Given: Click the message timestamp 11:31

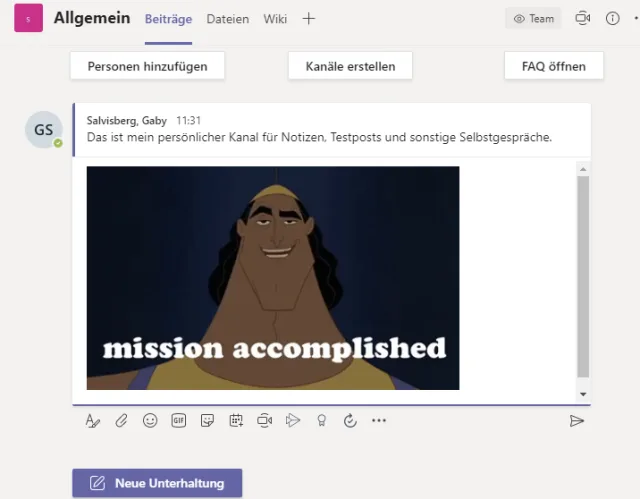Looking at the screenshot, I should [189, 120].
